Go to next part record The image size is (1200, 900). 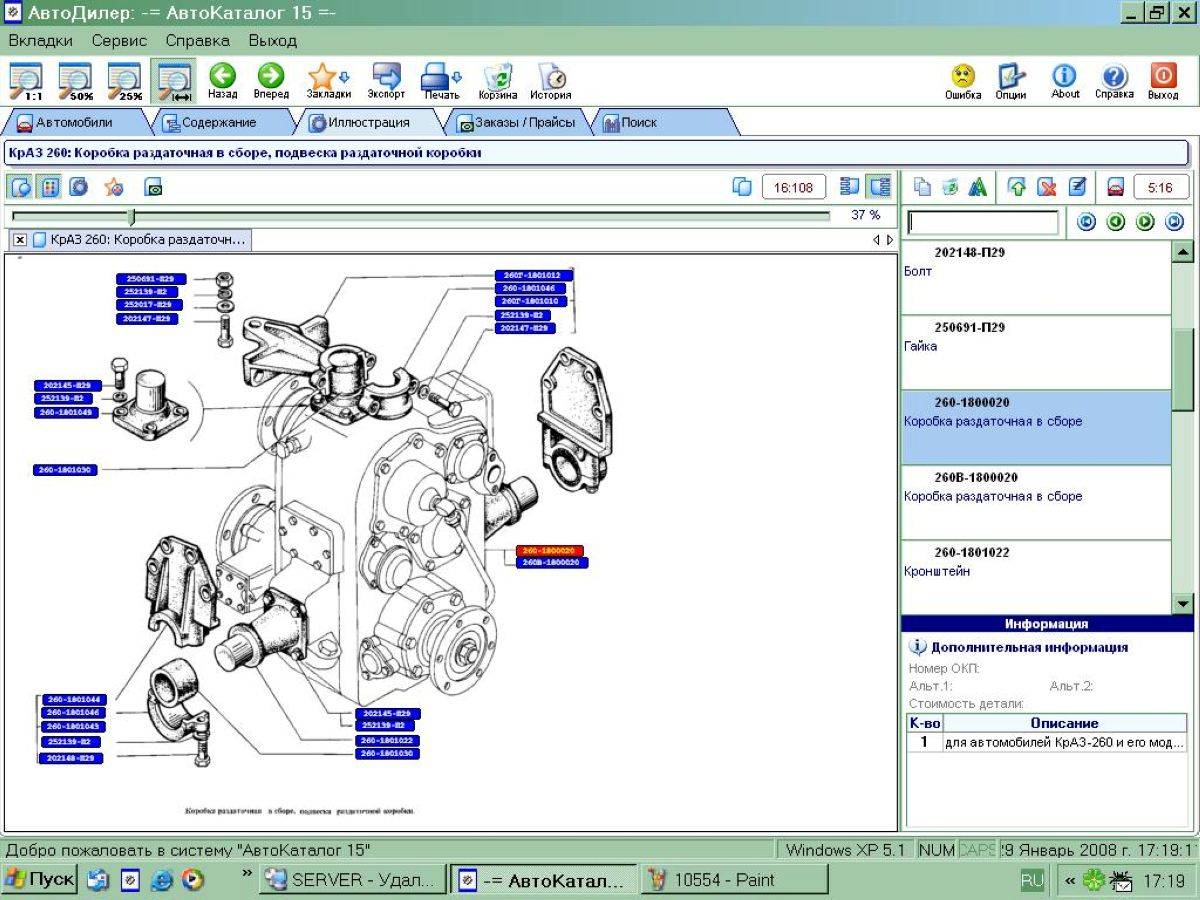[x=1145, y=222]
